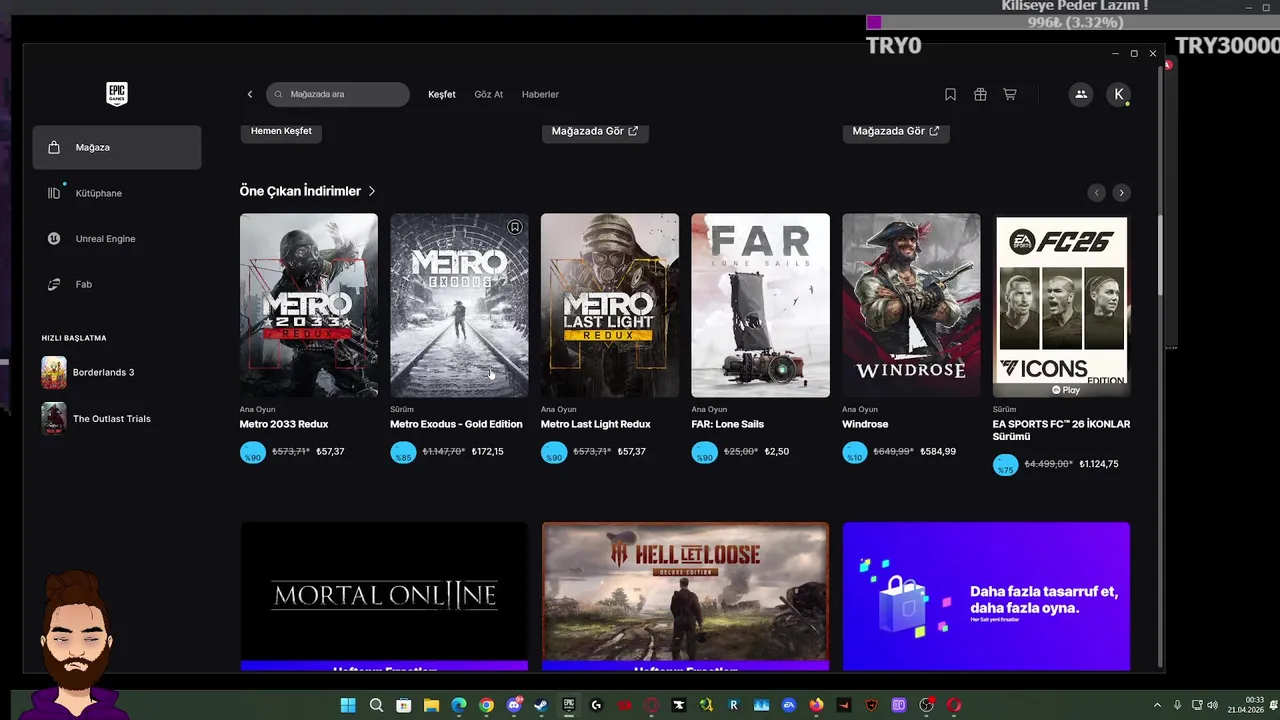This screenshot has width=1280, height=720.
Task: Open the wishlist bookmark icon in header
Action: click(x=950, y=94)
